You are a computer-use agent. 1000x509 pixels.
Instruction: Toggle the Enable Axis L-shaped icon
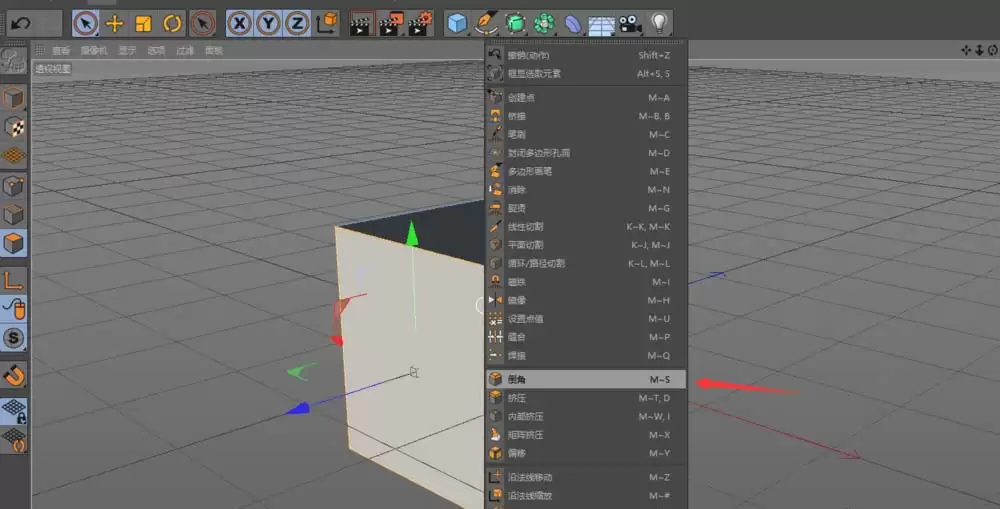[x=13, y=279]
